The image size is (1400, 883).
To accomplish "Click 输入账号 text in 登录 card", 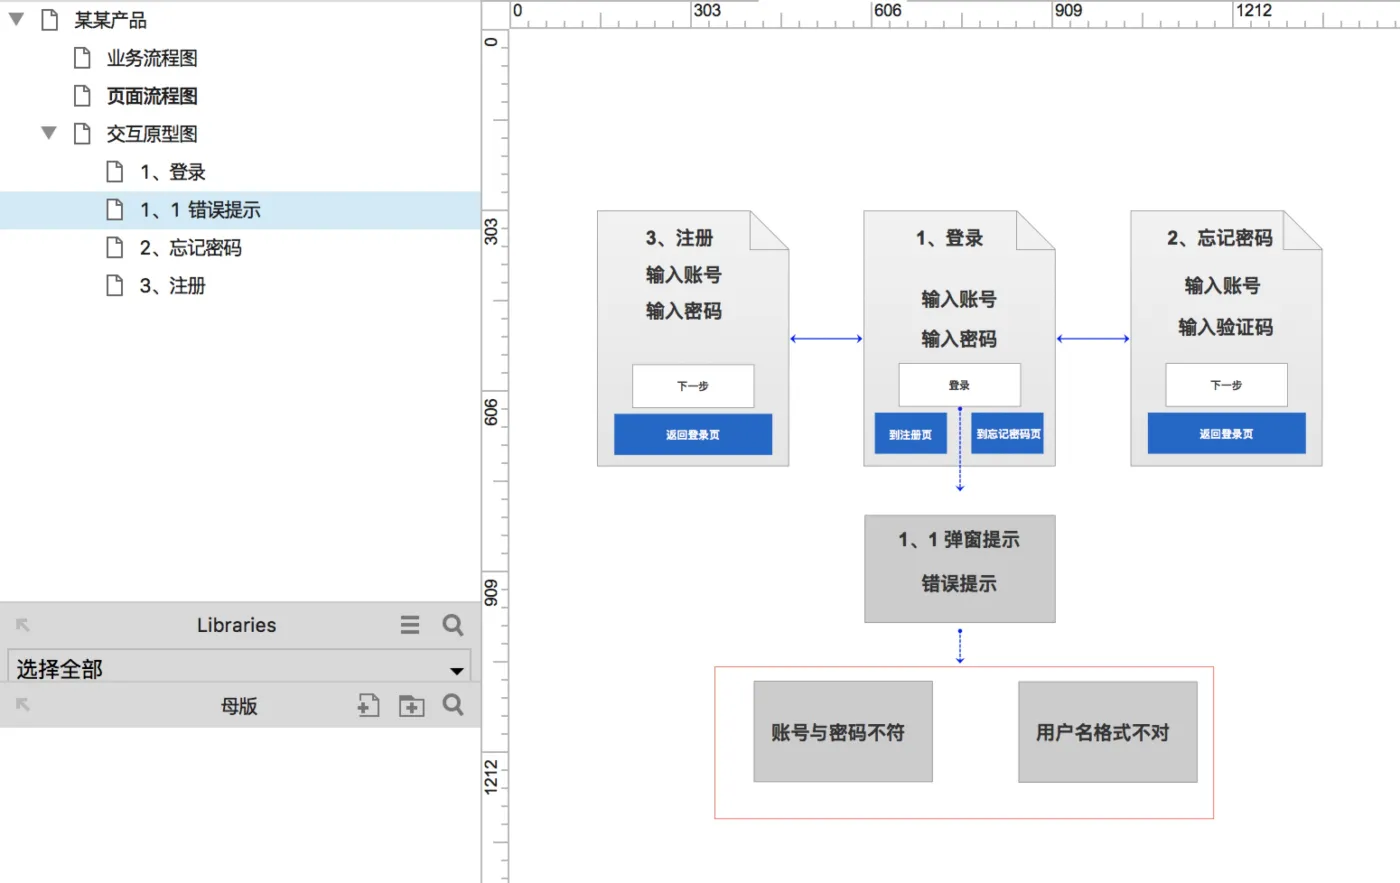I will [x=959, y=299].
